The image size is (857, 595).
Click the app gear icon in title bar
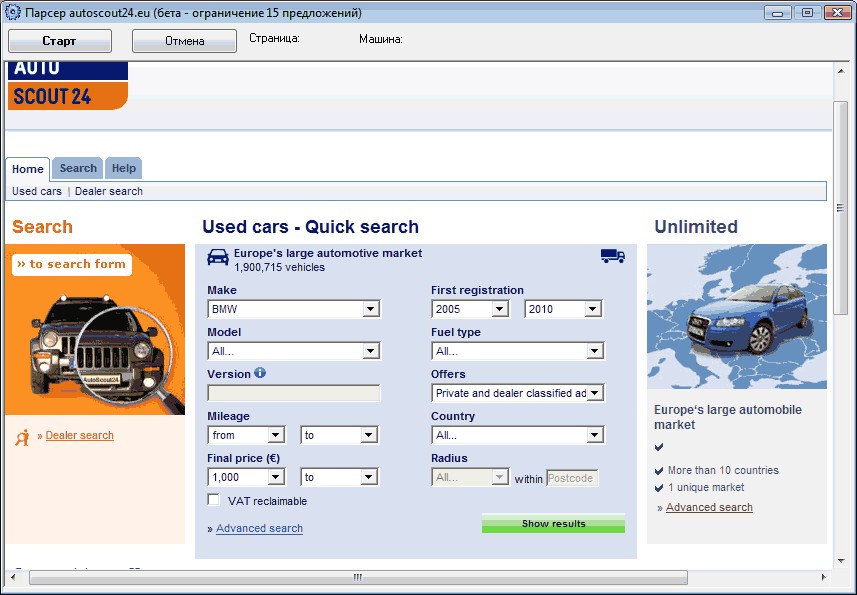(x=12, y=12)
